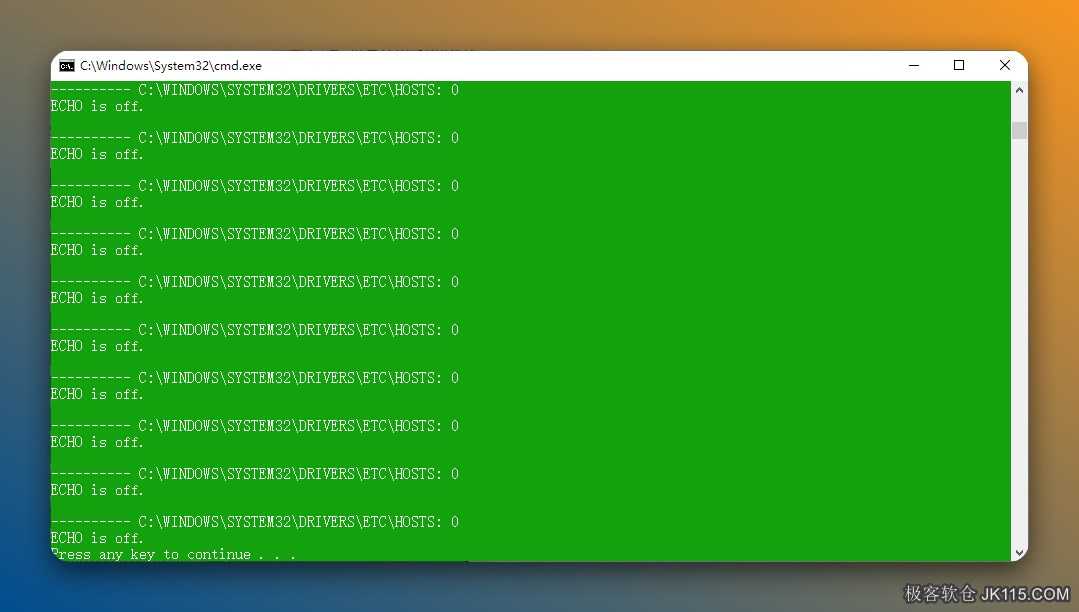Click the 'Press any key to continue' text
This screenshot has width=1079, height=612.
coord(173,554)
